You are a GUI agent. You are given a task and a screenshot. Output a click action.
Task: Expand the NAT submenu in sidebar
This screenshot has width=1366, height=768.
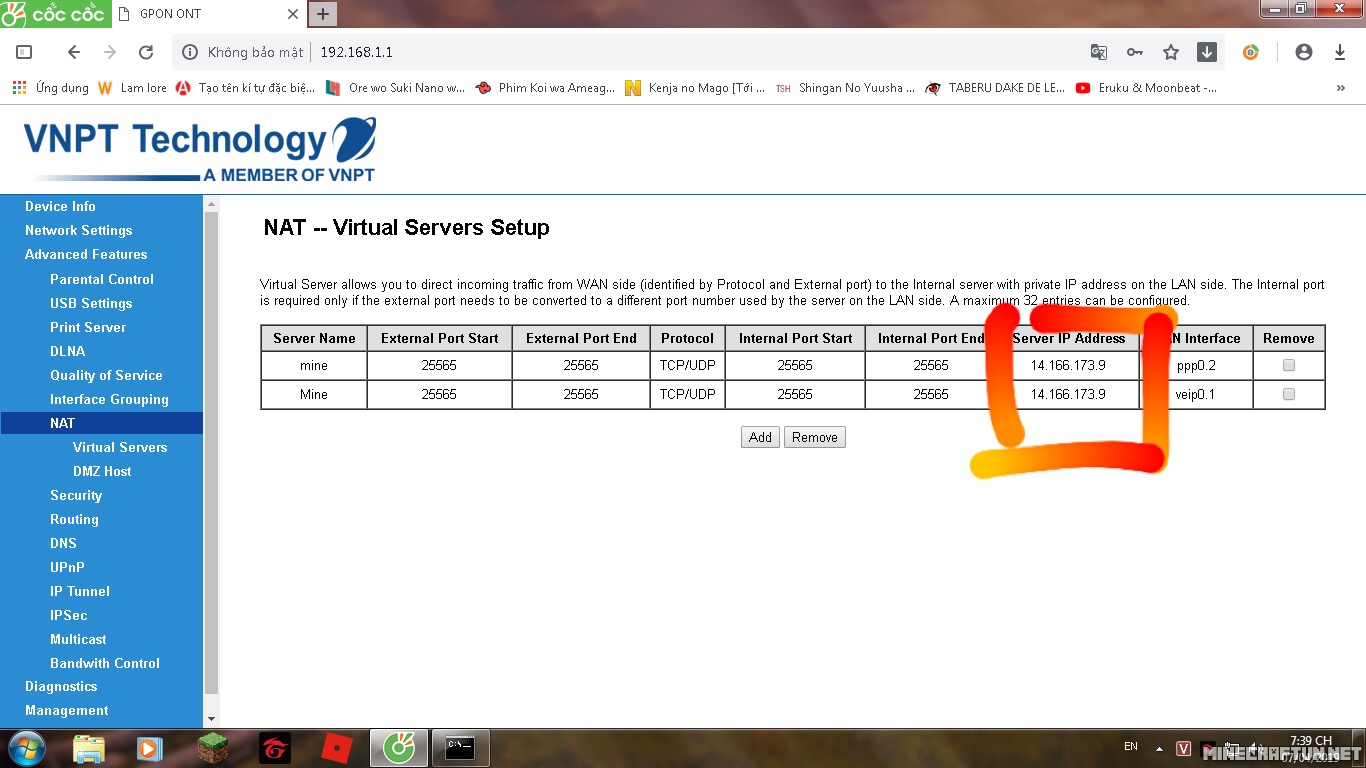(62, 423)
